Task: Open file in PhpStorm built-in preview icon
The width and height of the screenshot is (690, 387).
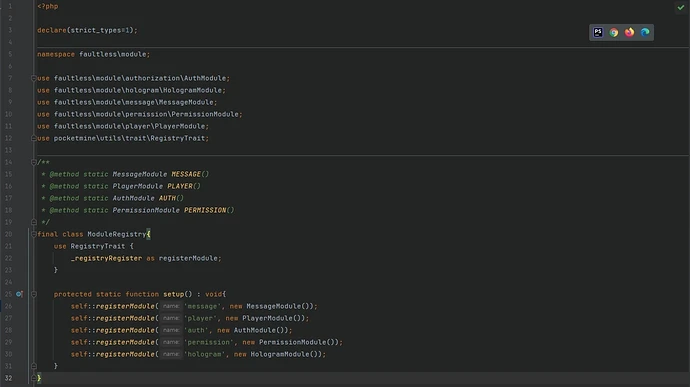Action: pyautogui.click(x=598, y=32)
